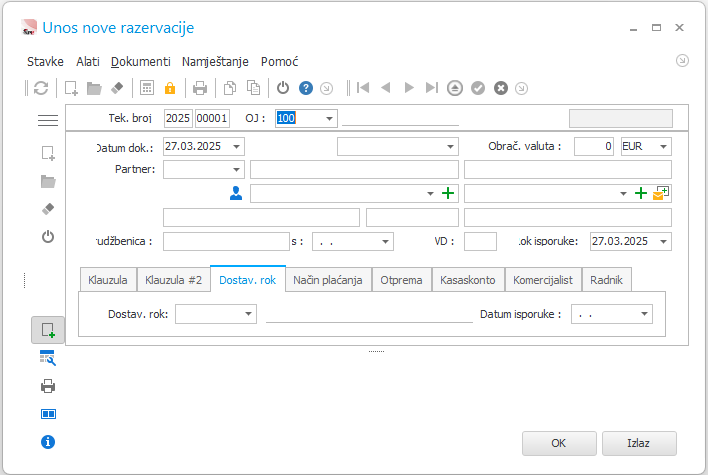Go to previous record arrow
708x475 pixels.
click(386, 88)
